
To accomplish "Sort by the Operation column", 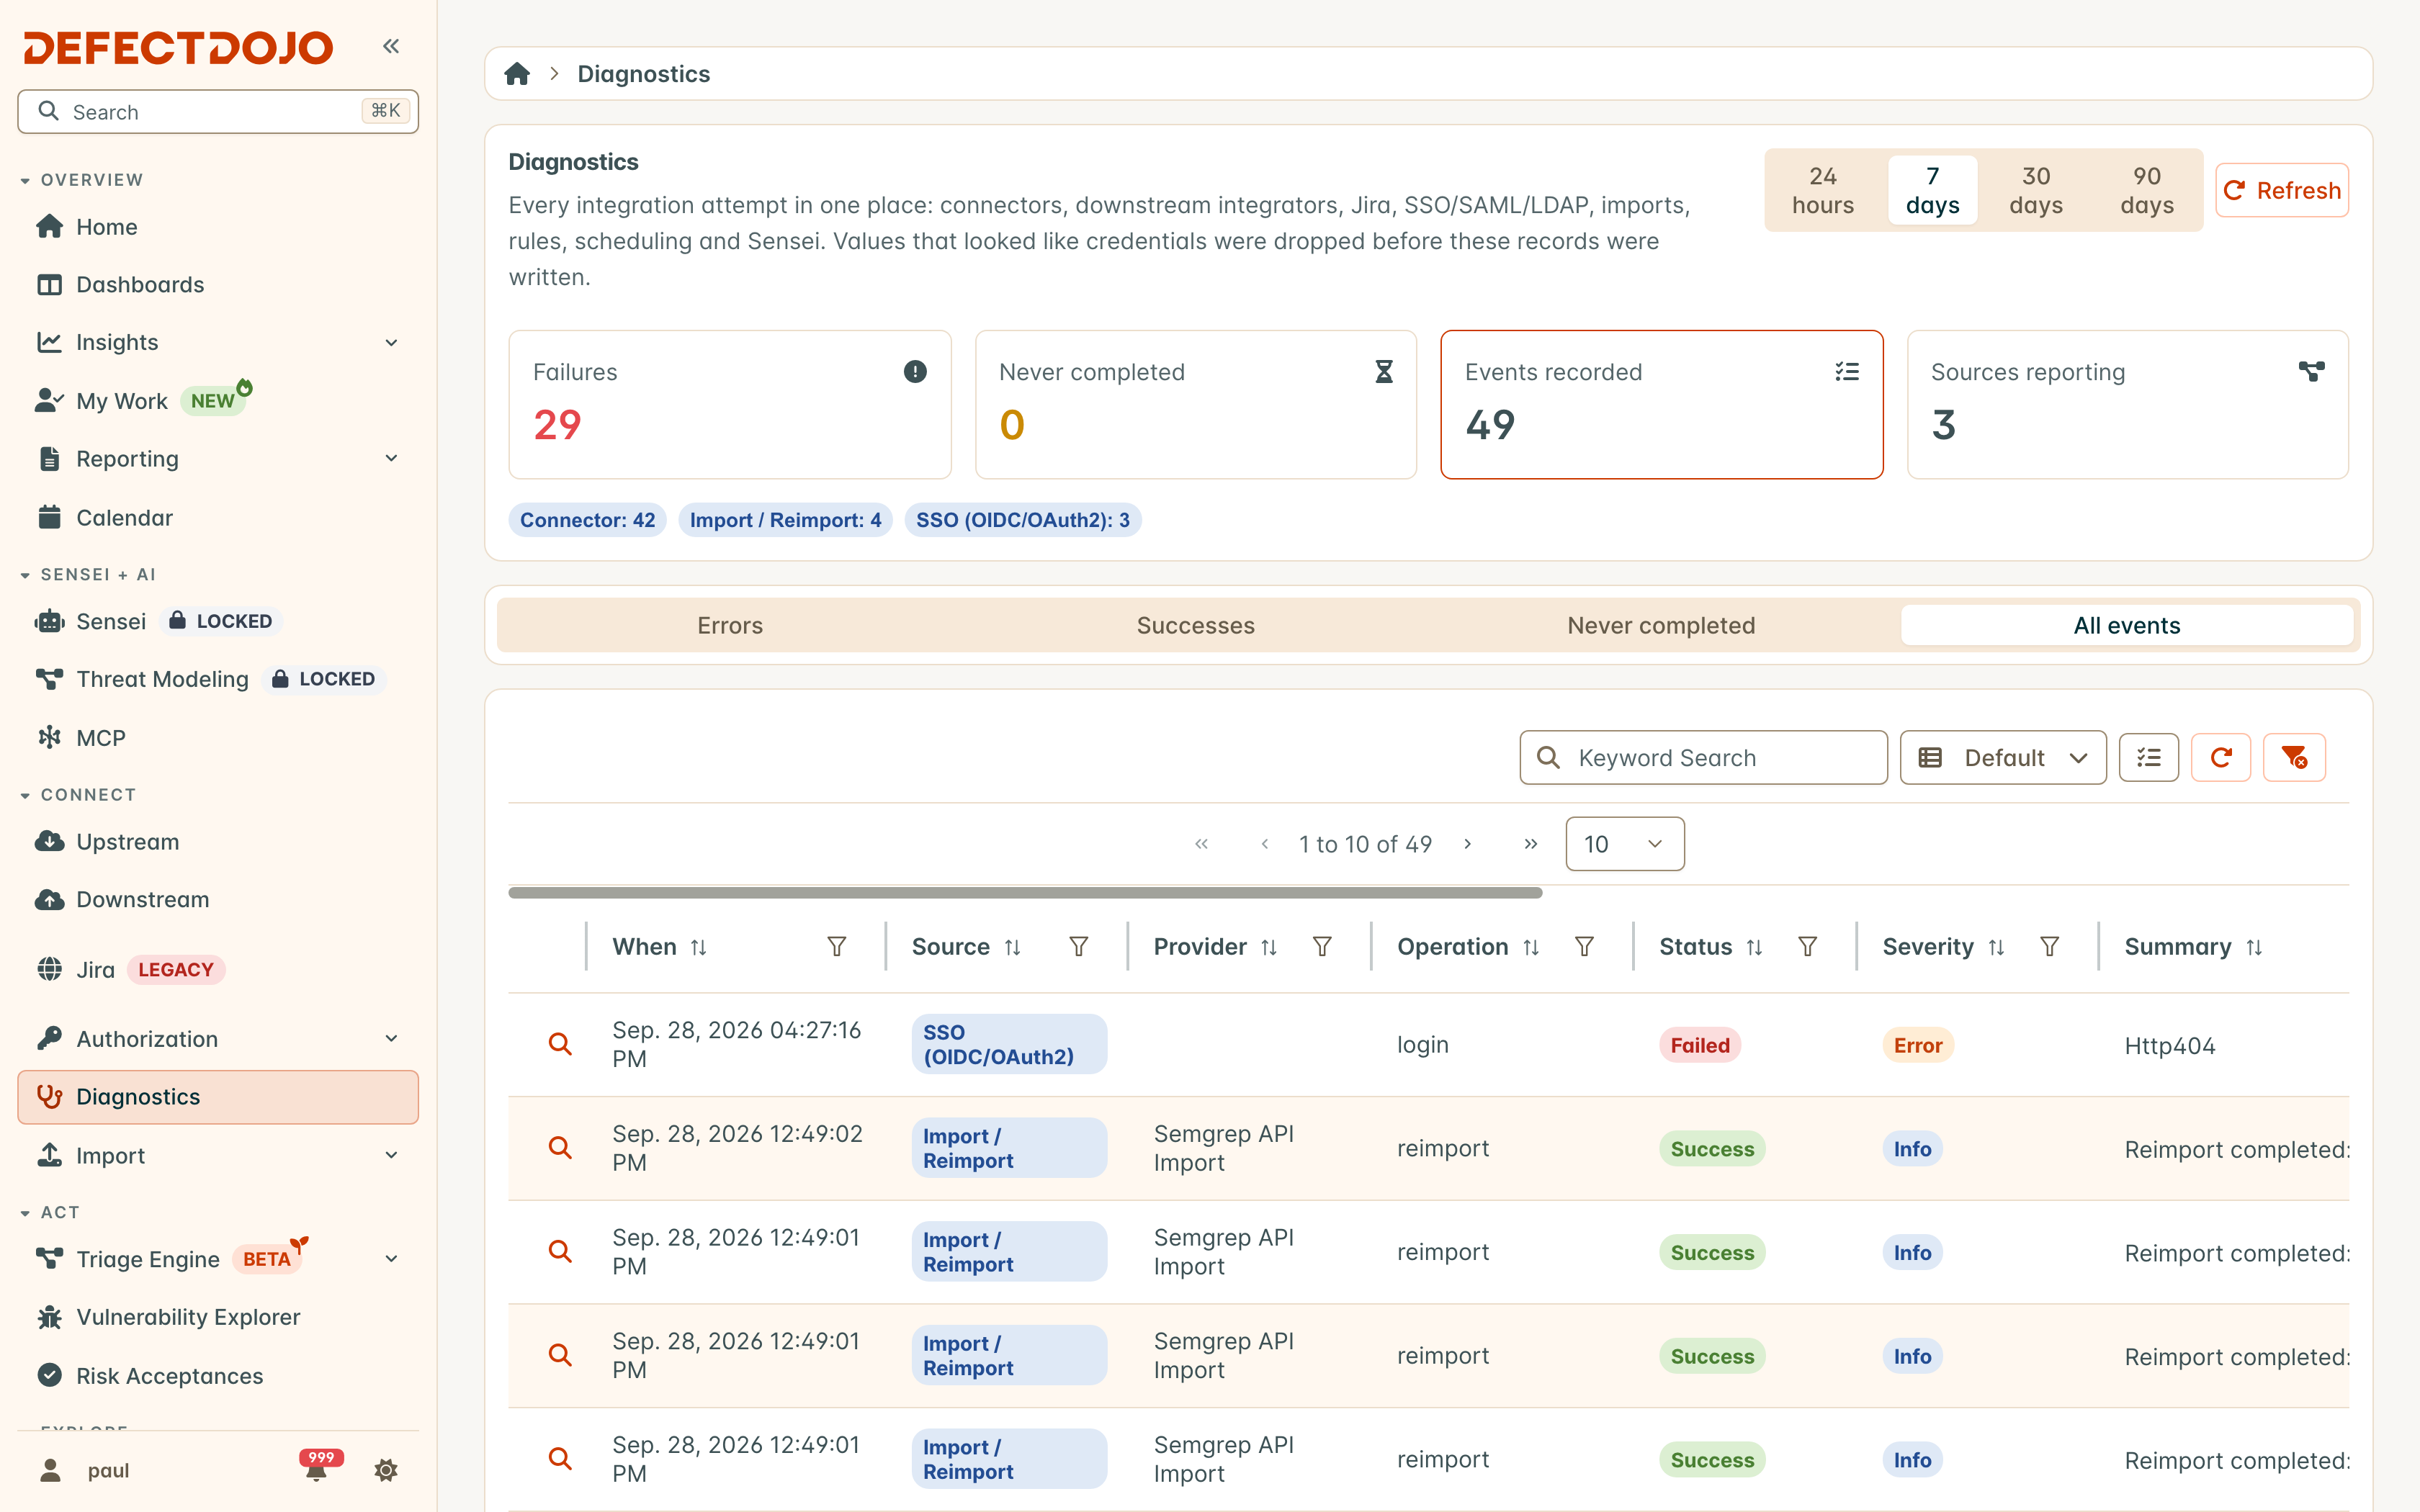I will pyautogui.click(x=1531, y=946).
